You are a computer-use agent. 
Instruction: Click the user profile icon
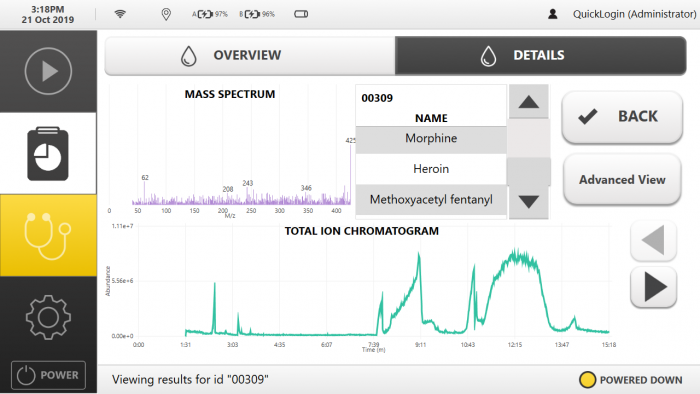pos(553,14)
